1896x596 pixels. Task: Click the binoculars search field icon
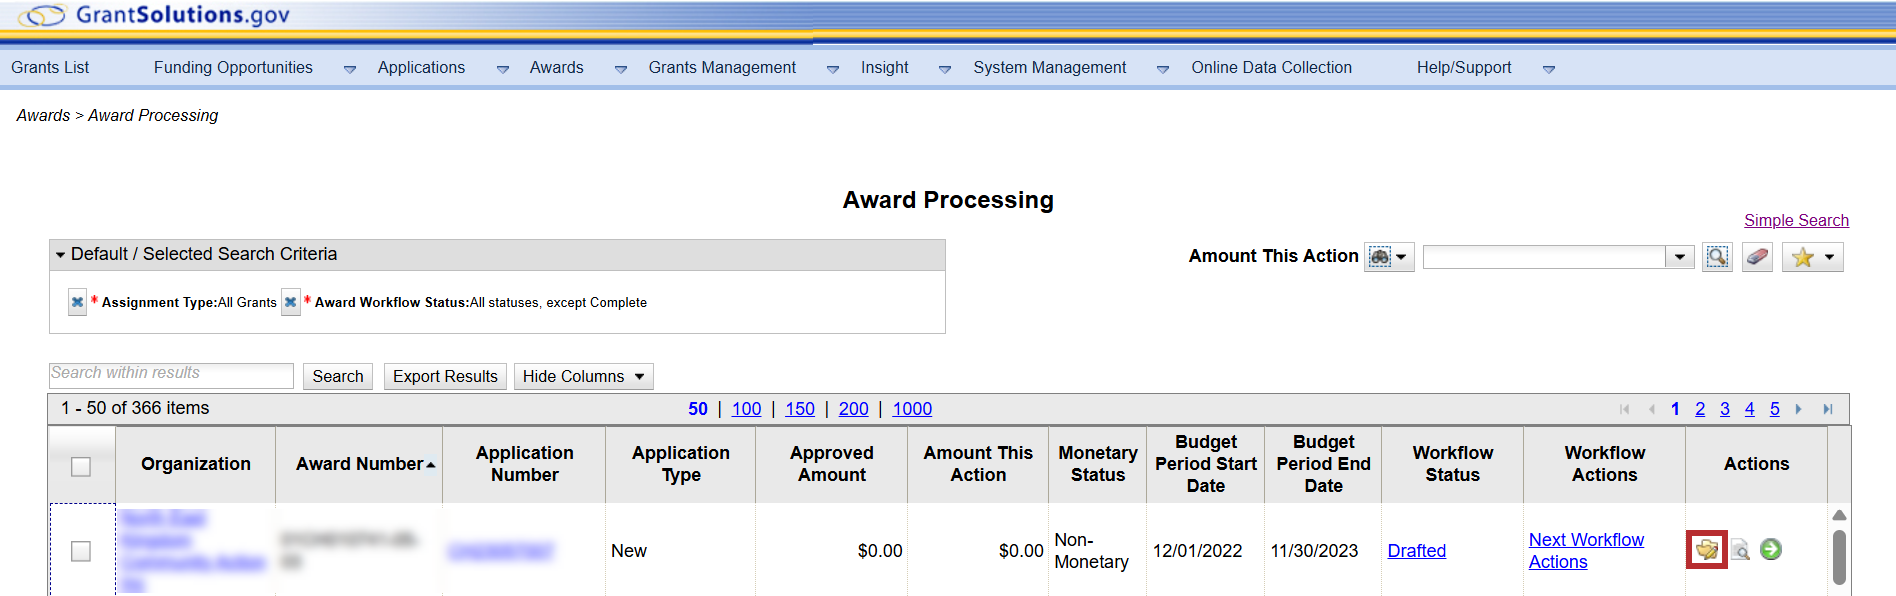coord(1381,257)
